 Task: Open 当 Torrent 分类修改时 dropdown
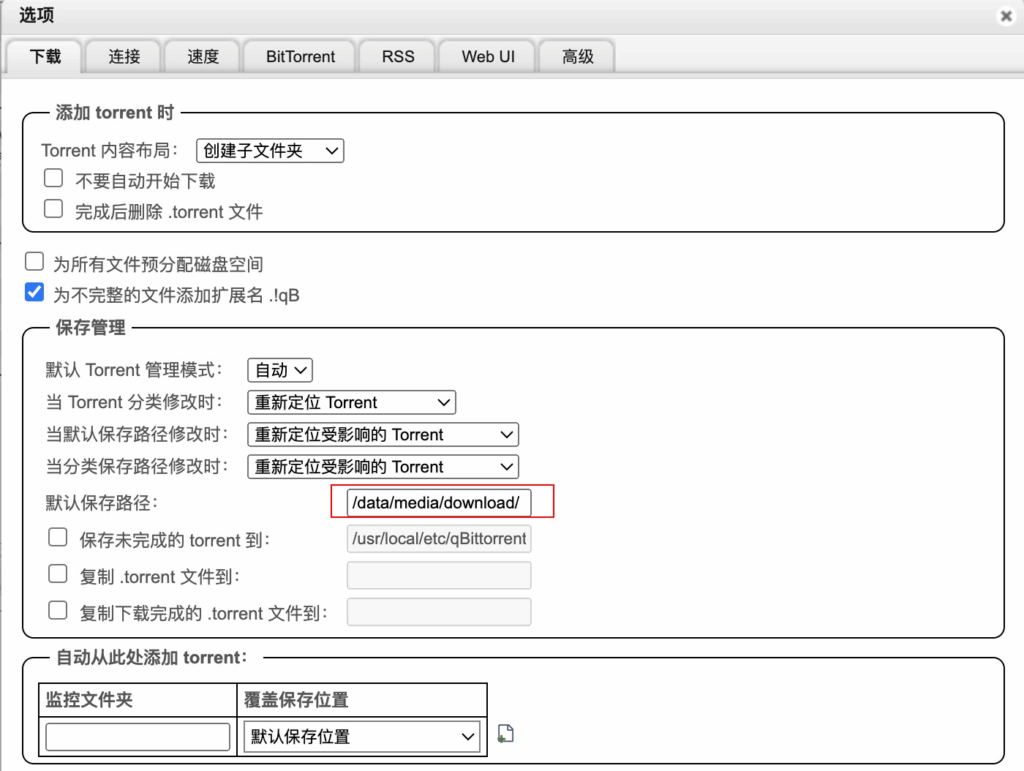pyautogui.click(x=351, y=402)
